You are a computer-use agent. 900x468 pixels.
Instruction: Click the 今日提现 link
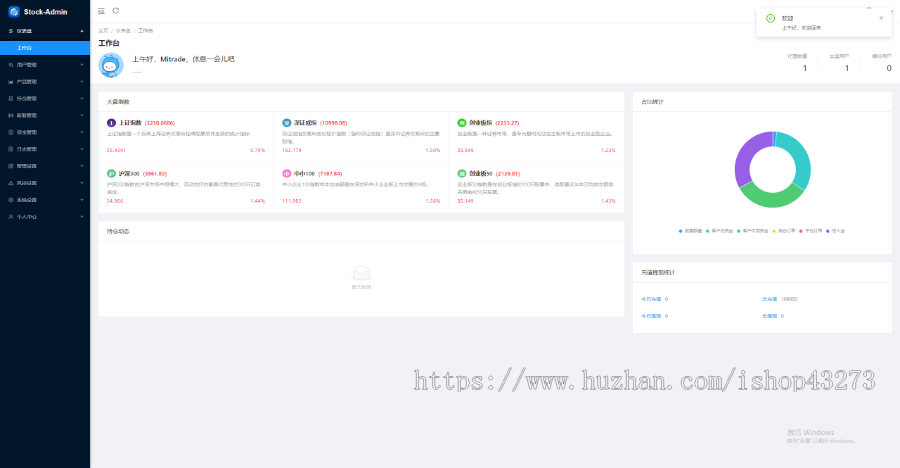point(651,316)
